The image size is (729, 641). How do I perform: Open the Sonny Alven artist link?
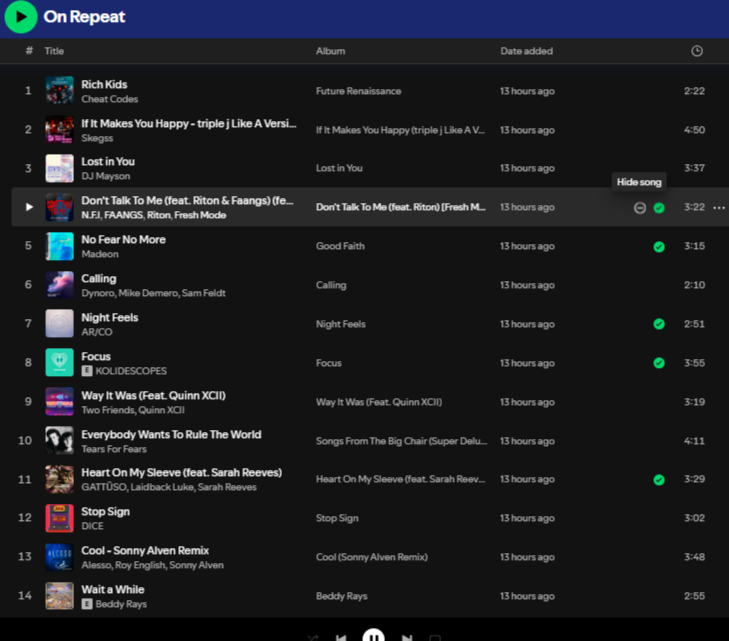pos(196,565)
